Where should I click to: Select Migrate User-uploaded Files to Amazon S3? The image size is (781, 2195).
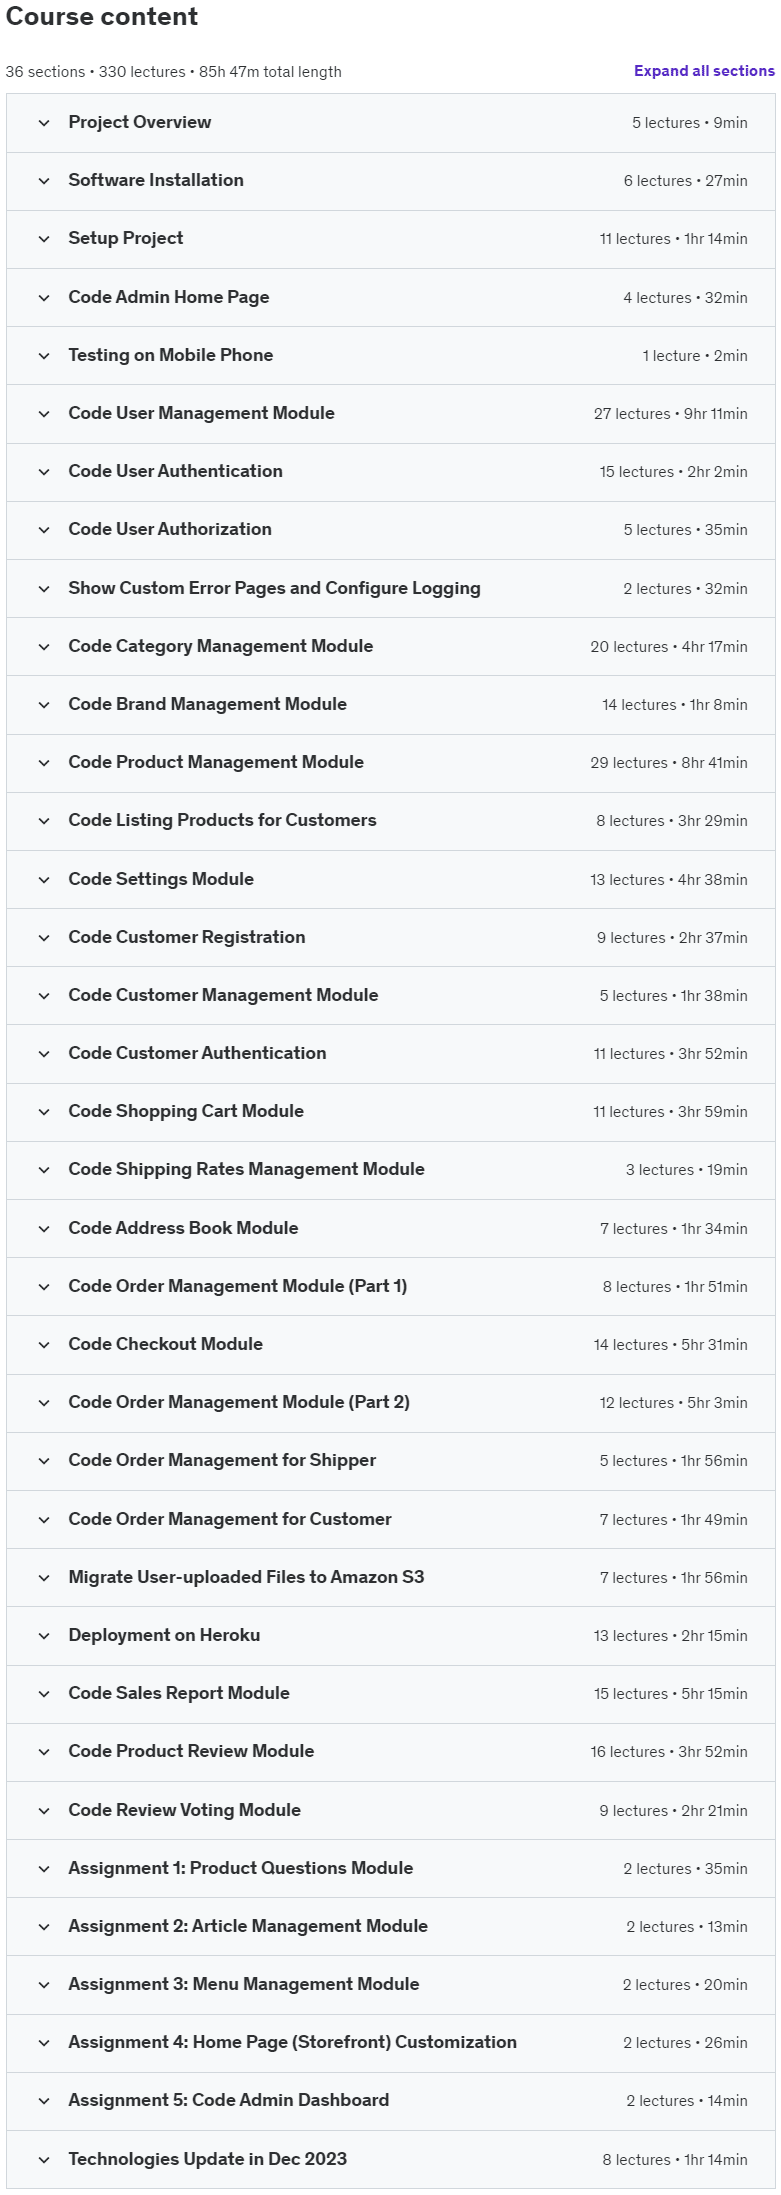pos(246,1577)
